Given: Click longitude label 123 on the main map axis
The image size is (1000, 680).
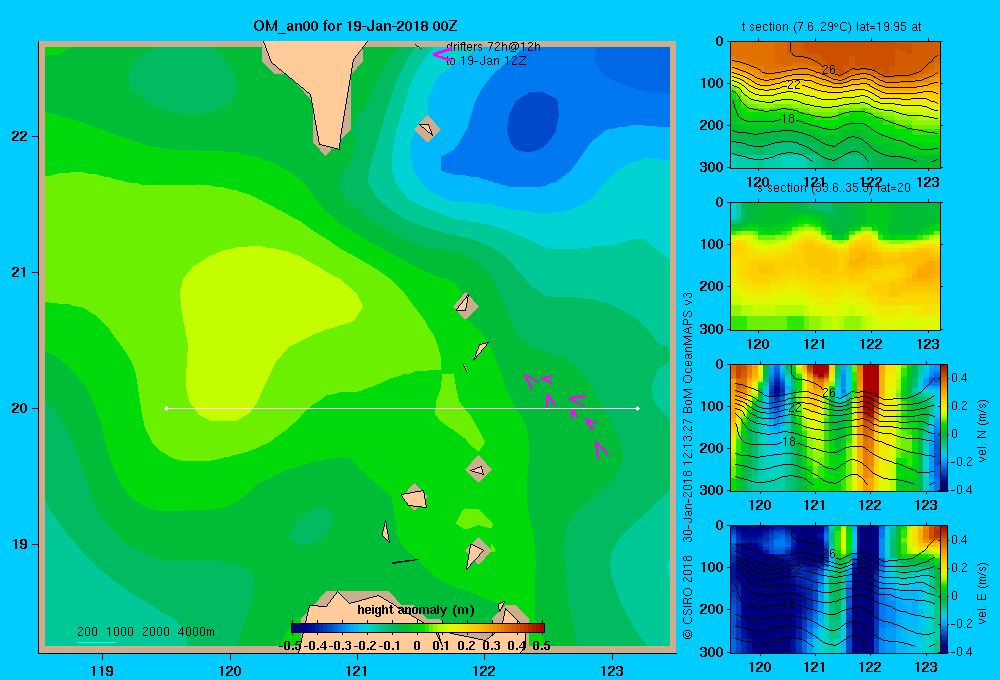Looking at the screenshot, I should point(612,670).
